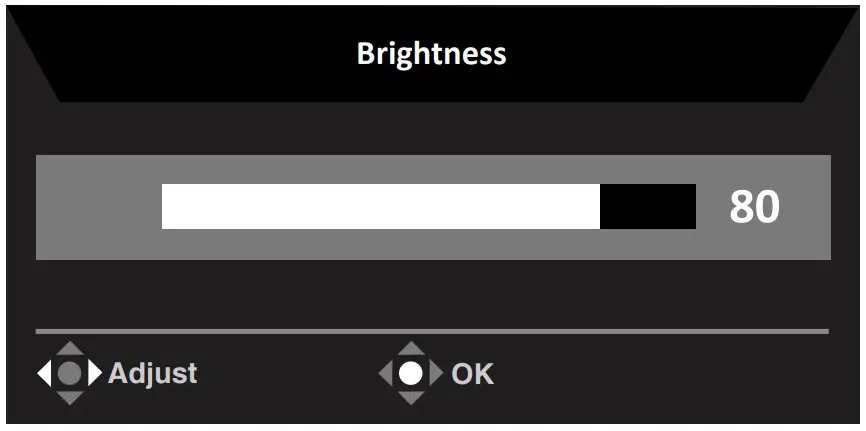Click the brightness value 80

754,207
